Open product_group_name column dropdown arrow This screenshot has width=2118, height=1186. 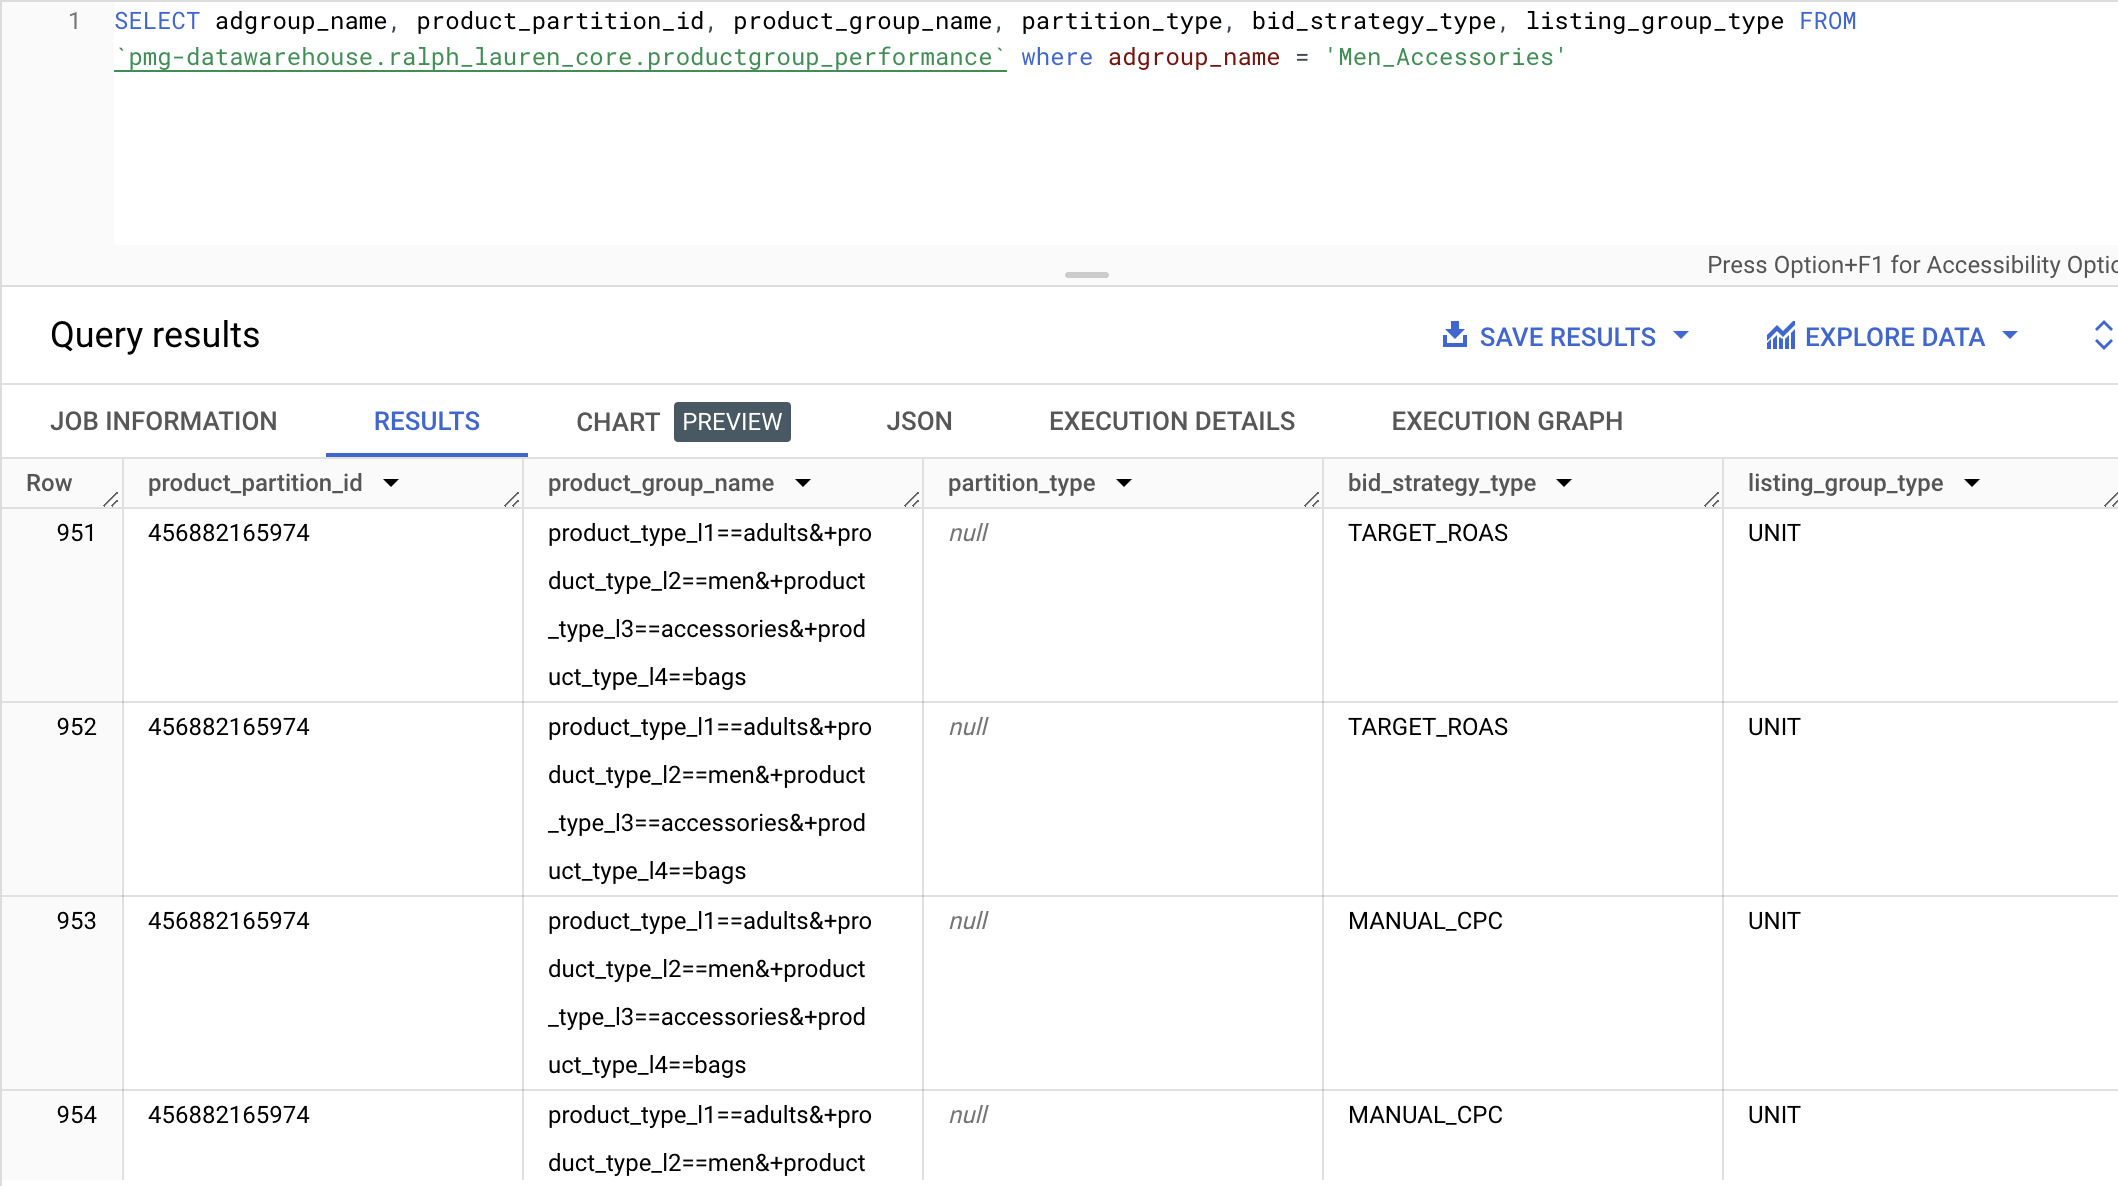pyautogui.click(x=803, y=483)
